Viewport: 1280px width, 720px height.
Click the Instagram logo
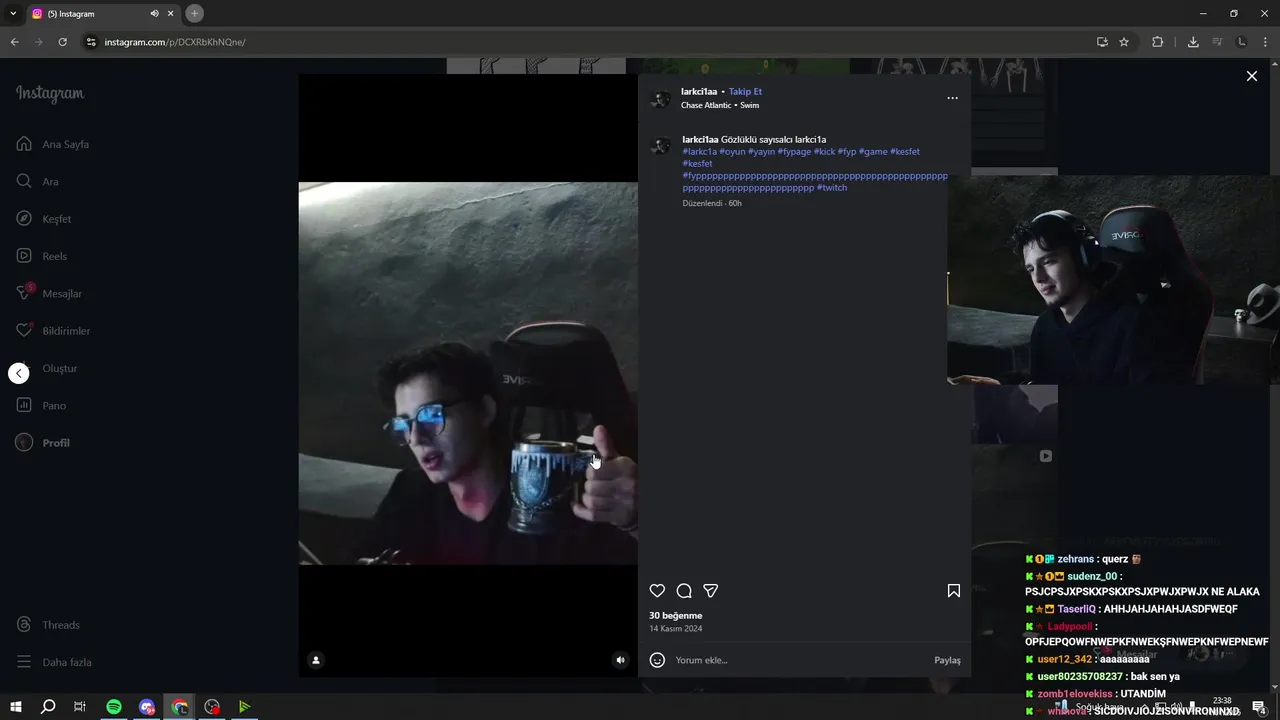click(50, 93)
